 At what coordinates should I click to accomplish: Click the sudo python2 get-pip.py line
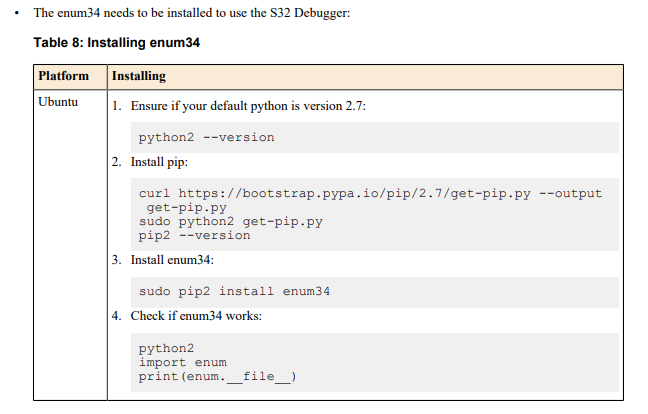[230, 221]
